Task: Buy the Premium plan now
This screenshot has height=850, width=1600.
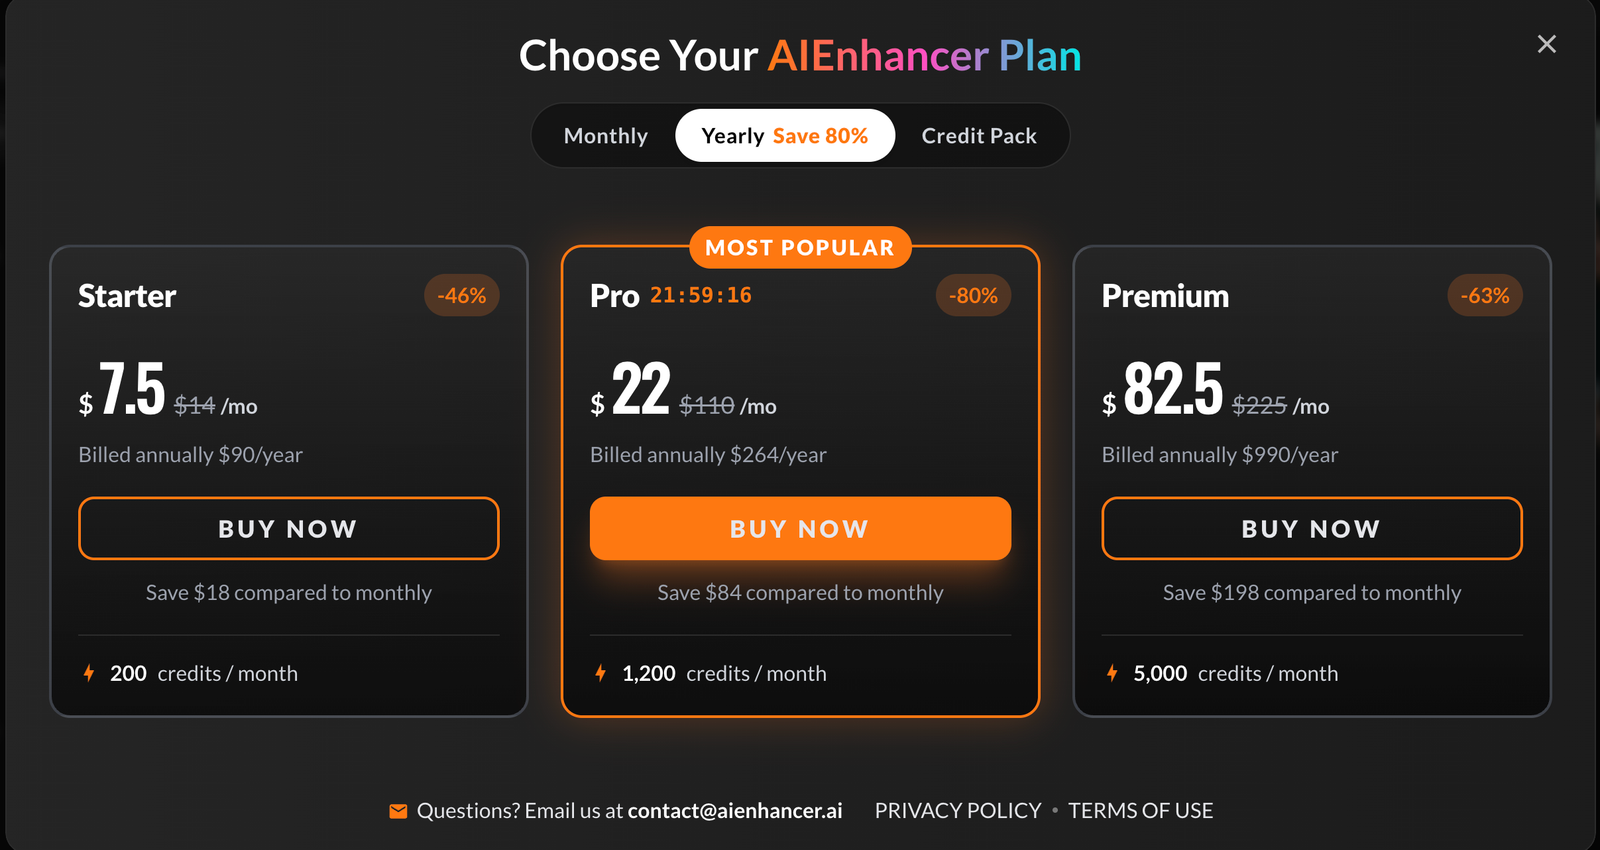Action: point(1312,528)
